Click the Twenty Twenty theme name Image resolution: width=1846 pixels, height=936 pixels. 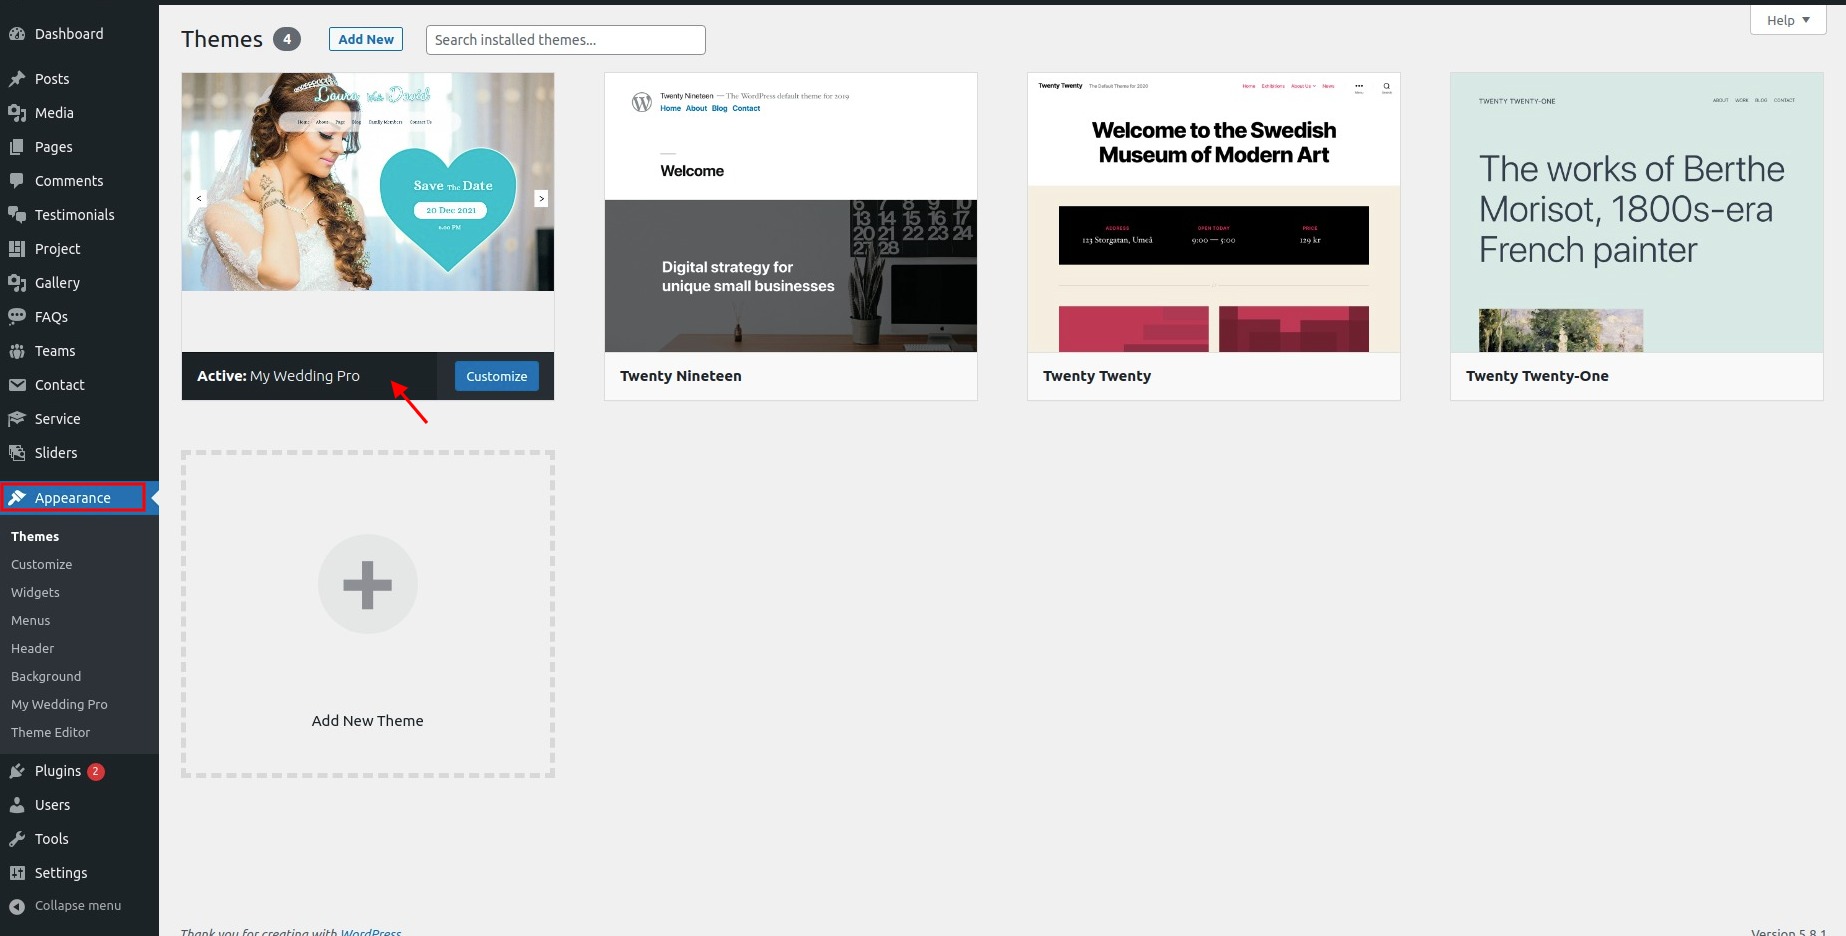1097,376
